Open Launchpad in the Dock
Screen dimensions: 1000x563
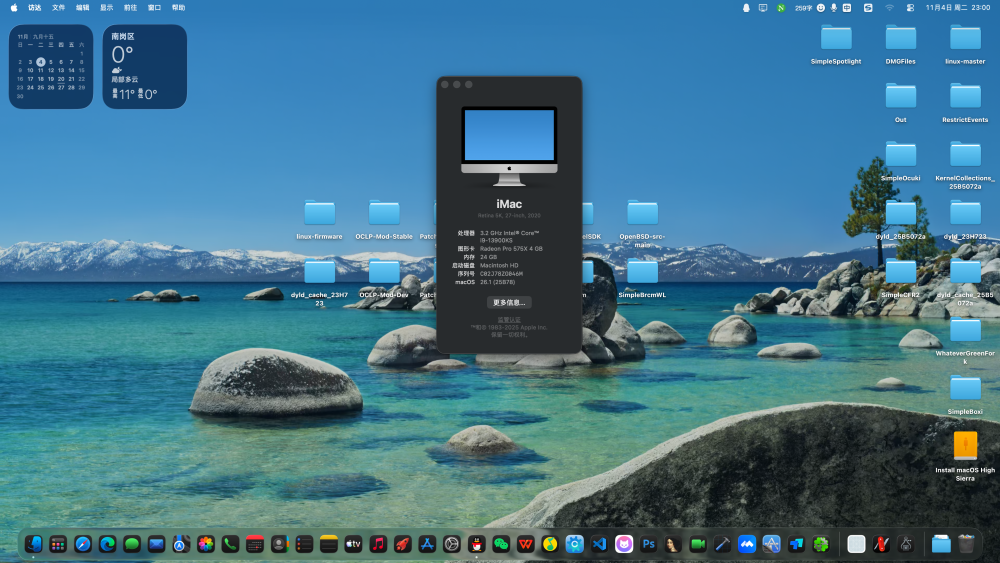58,544
